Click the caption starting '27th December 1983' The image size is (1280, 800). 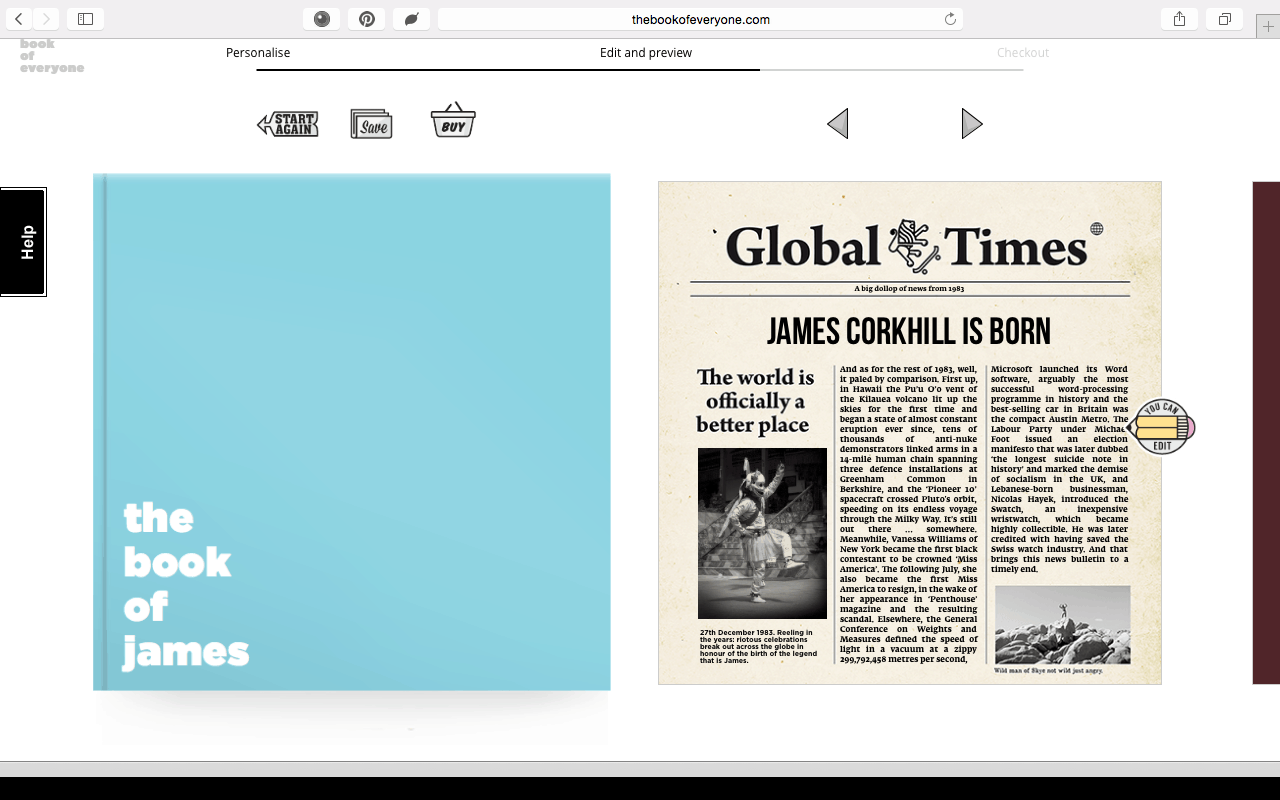pyautogui.click(x=760, y=646)
